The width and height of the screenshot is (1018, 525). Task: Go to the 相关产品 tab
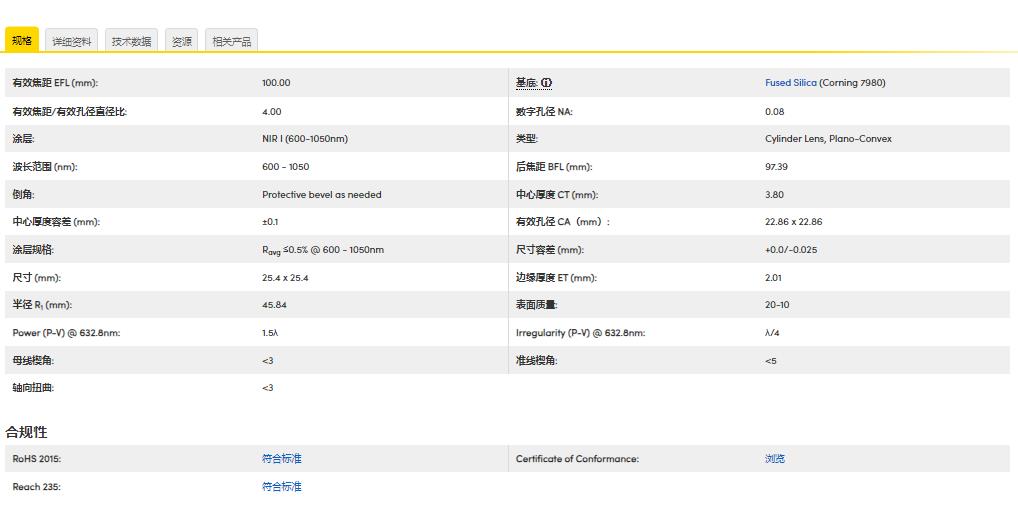232,41
